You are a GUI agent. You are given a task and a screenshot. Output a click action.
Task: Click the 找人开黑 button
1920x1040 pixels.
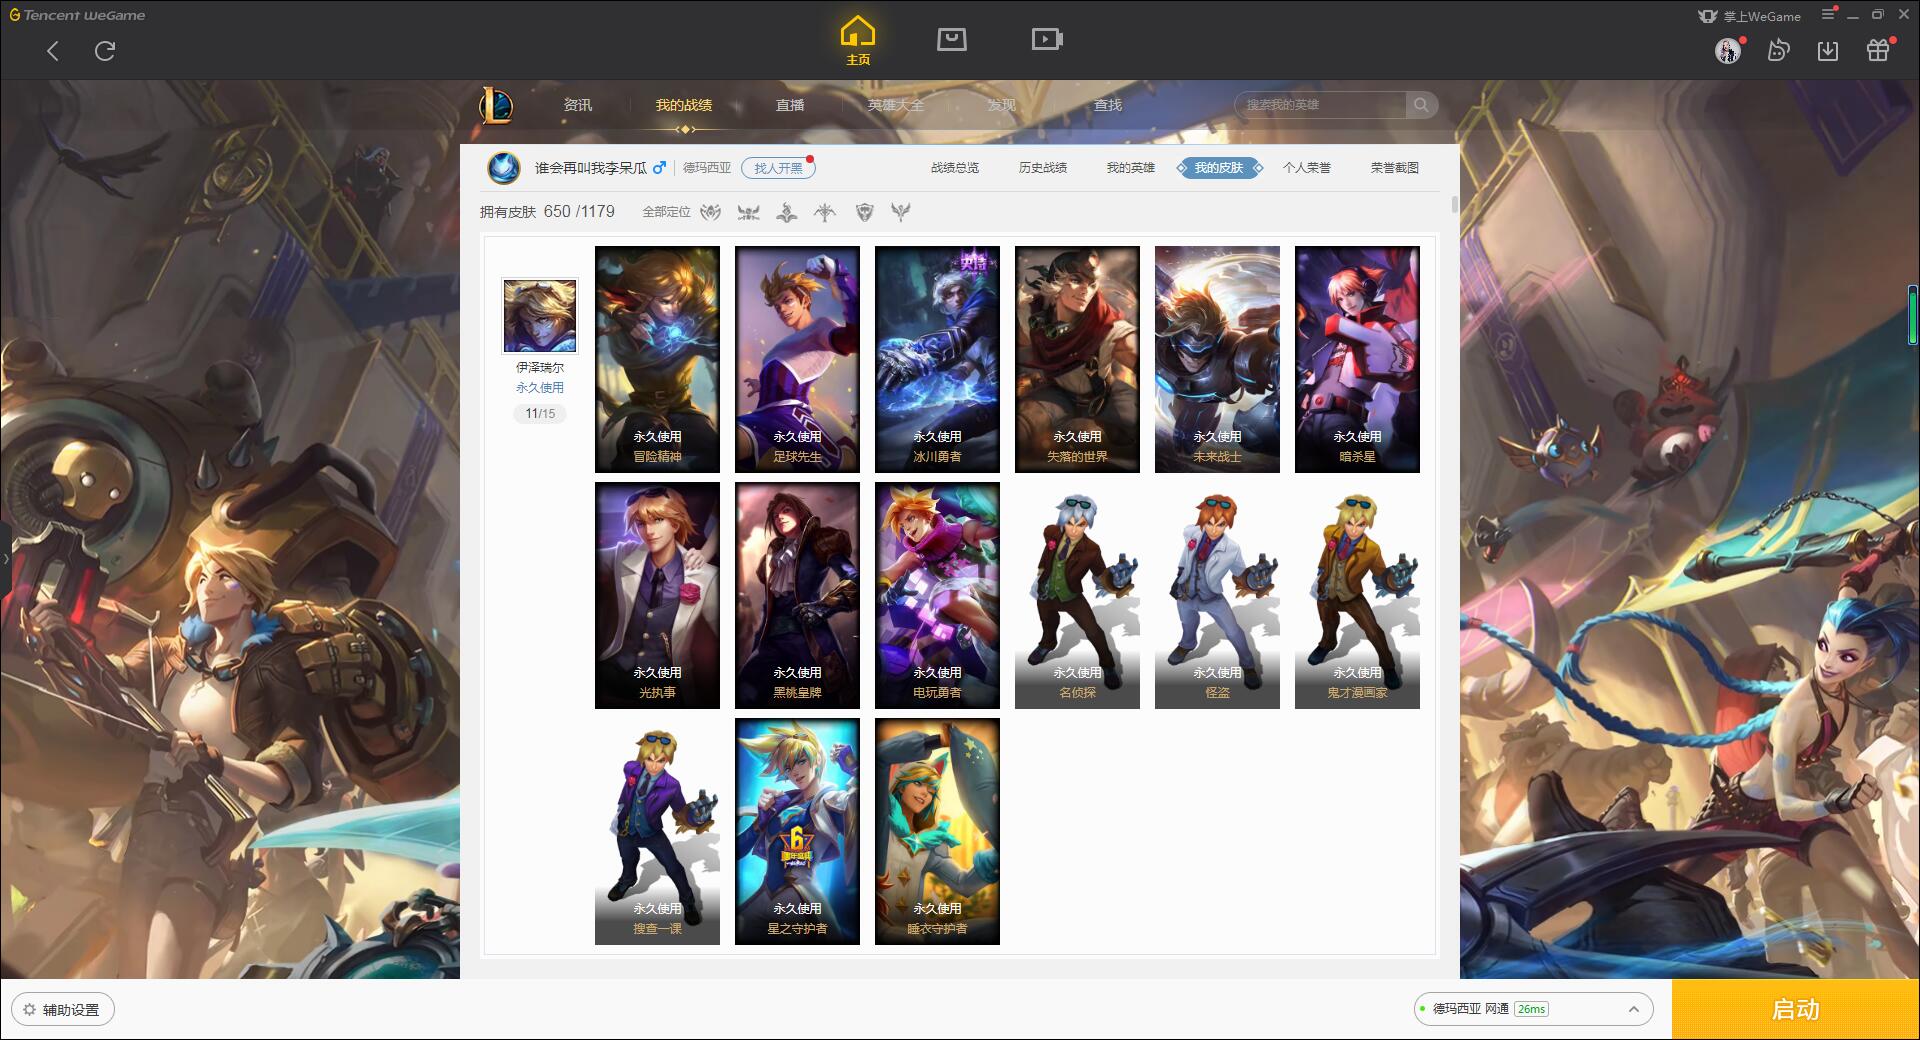tap(778, 168)
